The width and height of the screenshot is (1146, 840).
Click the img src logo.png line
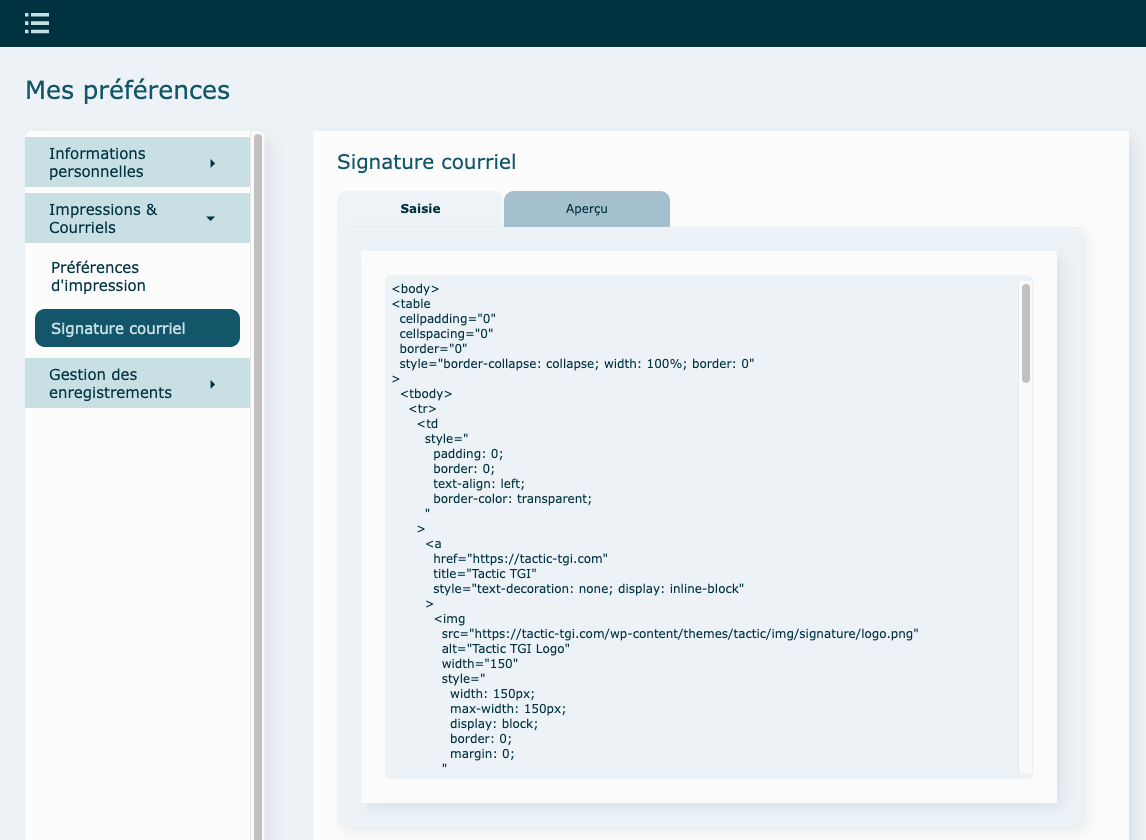[x=679, y=634]
